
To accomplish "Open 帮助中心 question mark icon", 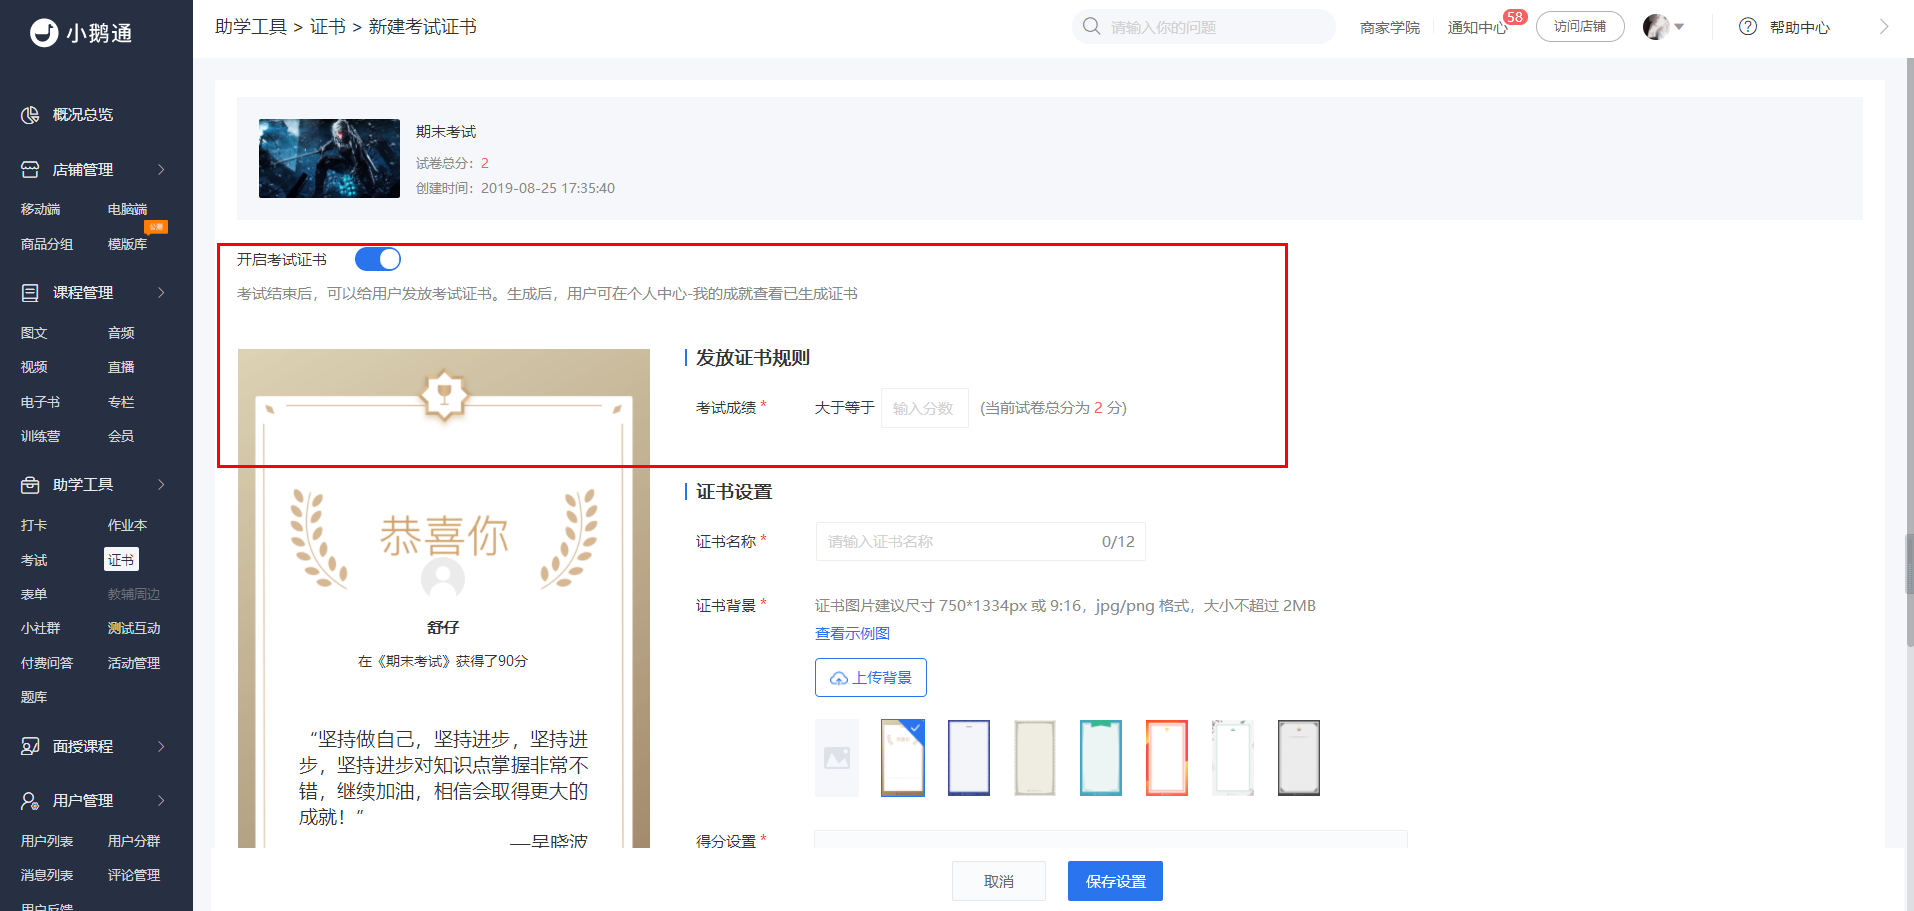I will tap(1748, 27).
